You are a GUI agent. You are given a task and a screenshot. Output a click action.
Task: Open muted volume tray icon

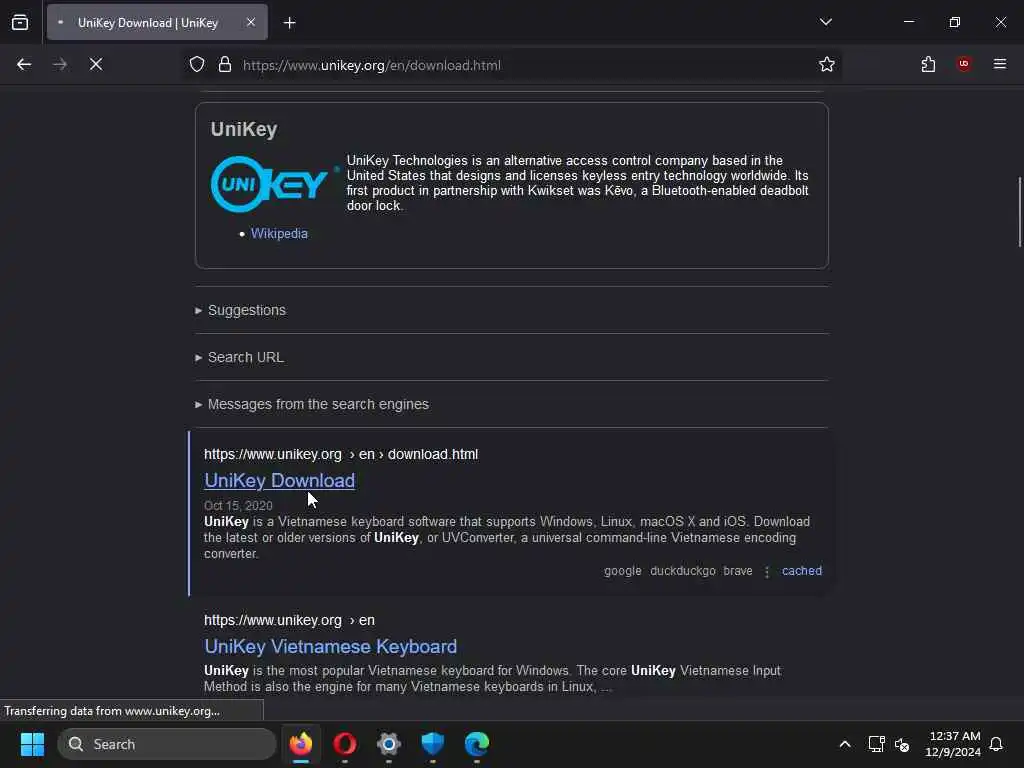click(902, 744)
